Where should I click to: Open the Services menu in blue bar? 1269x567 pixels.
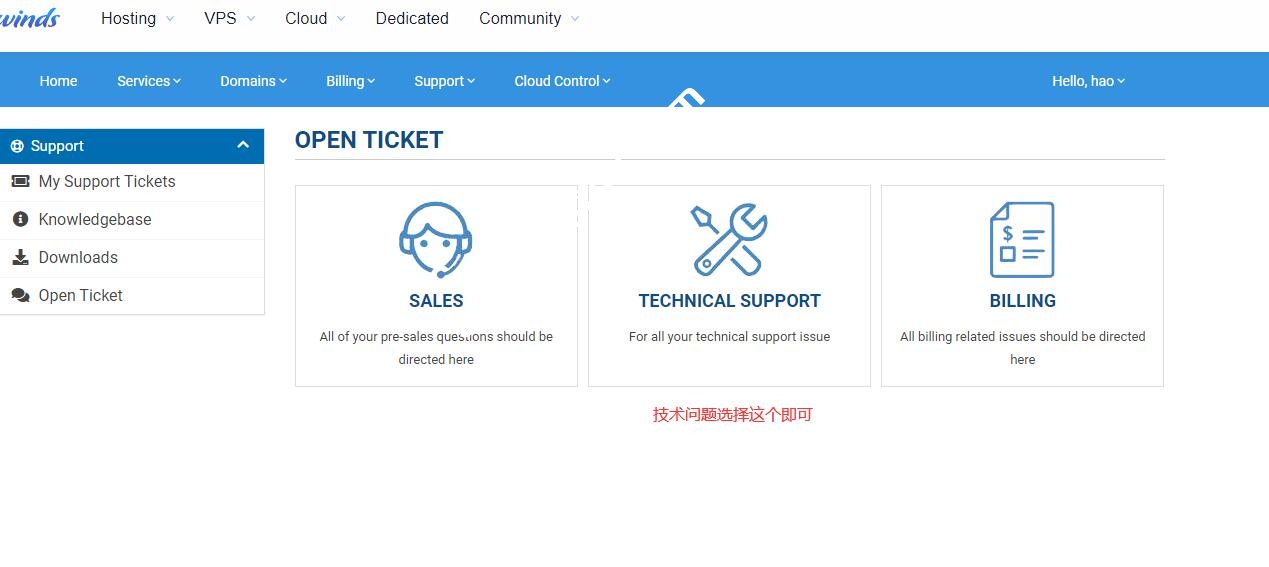click(149, 81)
